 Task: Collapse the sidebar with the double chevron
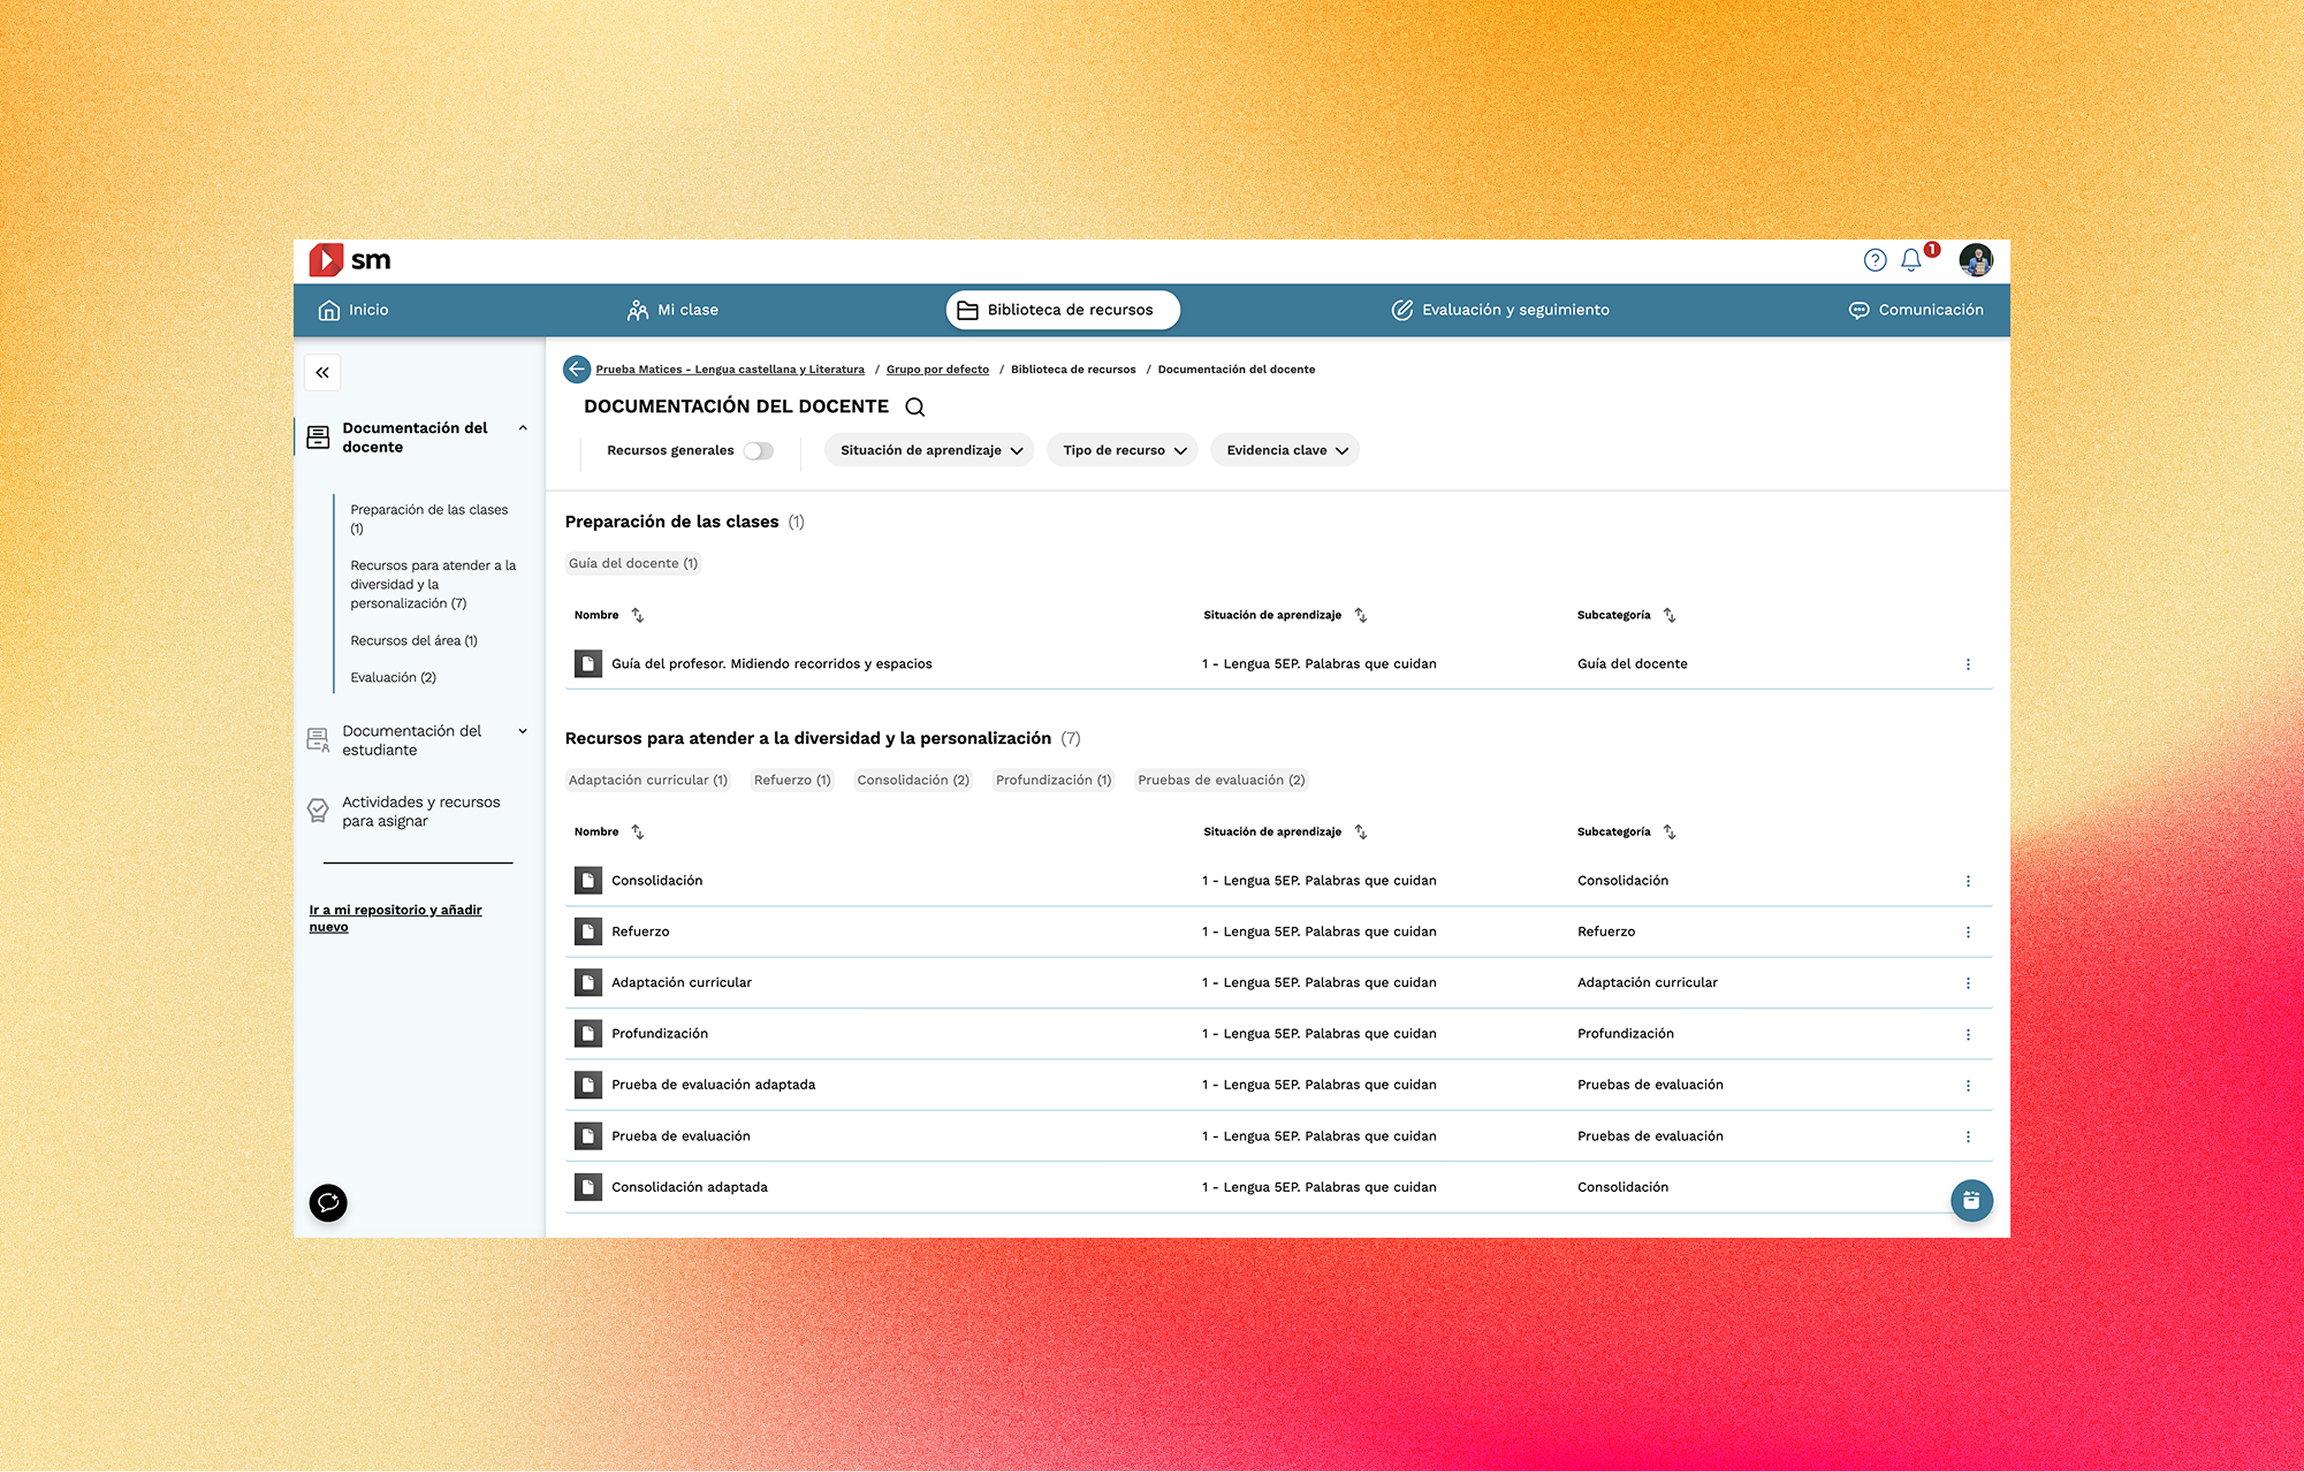pyautogui.click(x=322, y=372)
